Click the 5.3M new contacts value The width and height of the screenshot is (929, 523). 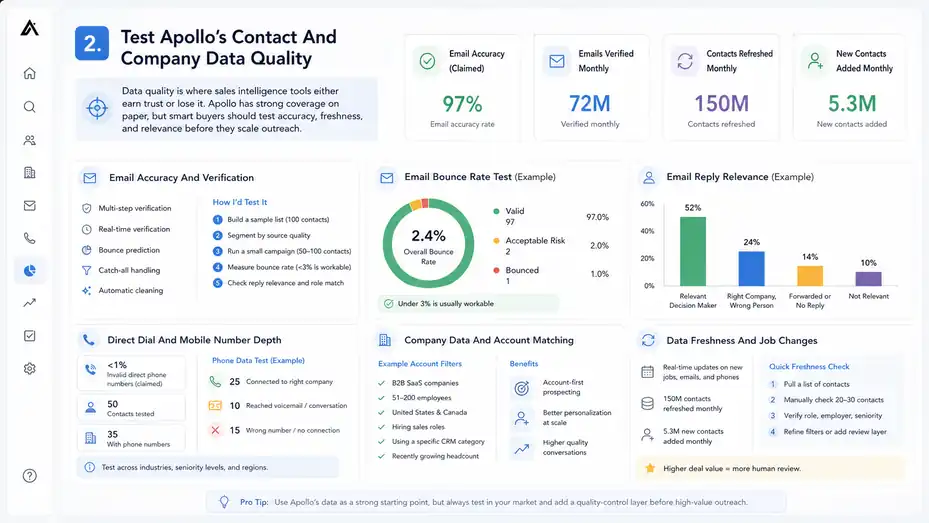[x=852, y=104]
